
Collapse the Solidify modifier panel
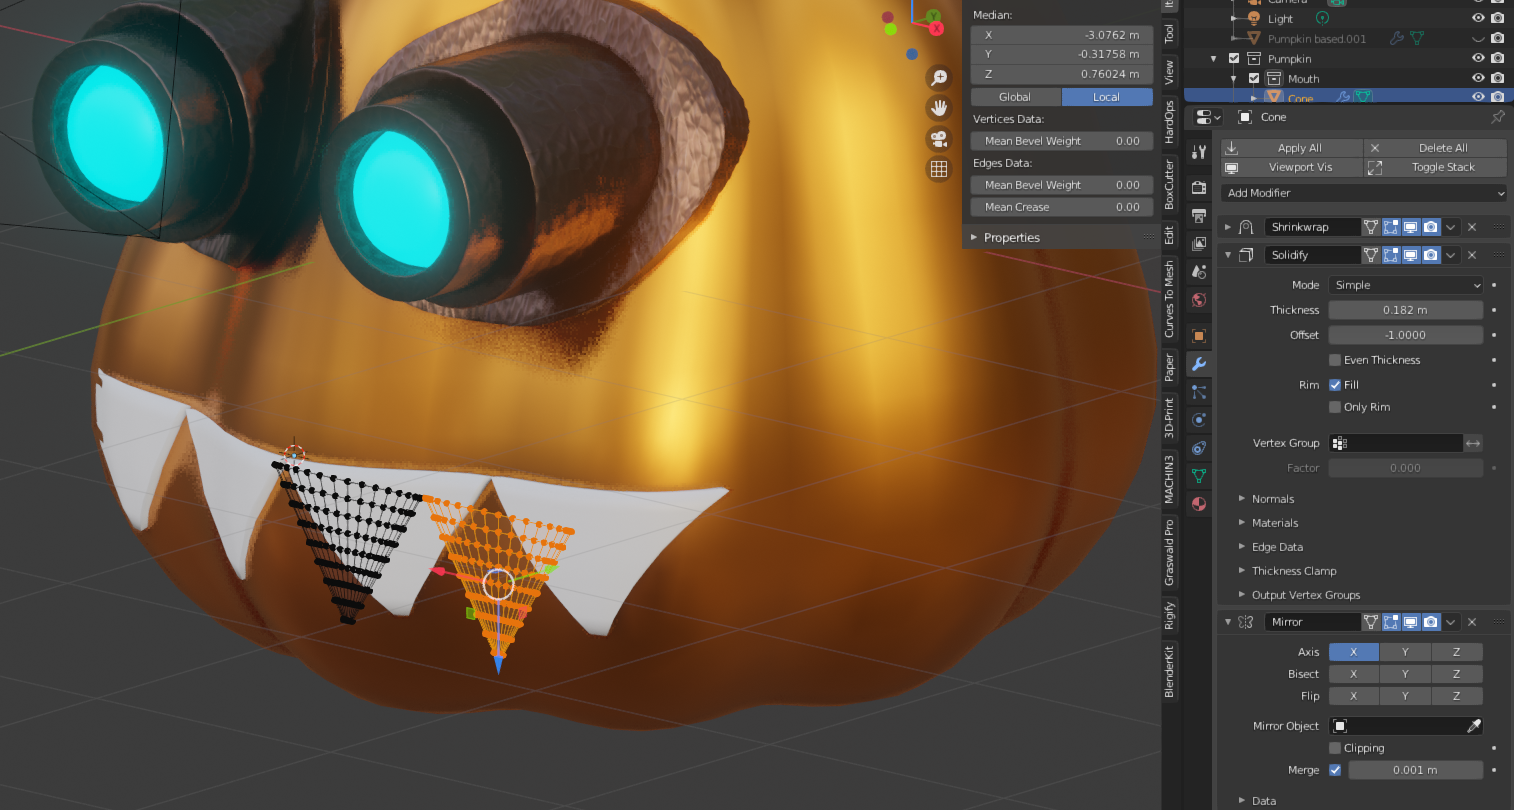coord(1228,255)
